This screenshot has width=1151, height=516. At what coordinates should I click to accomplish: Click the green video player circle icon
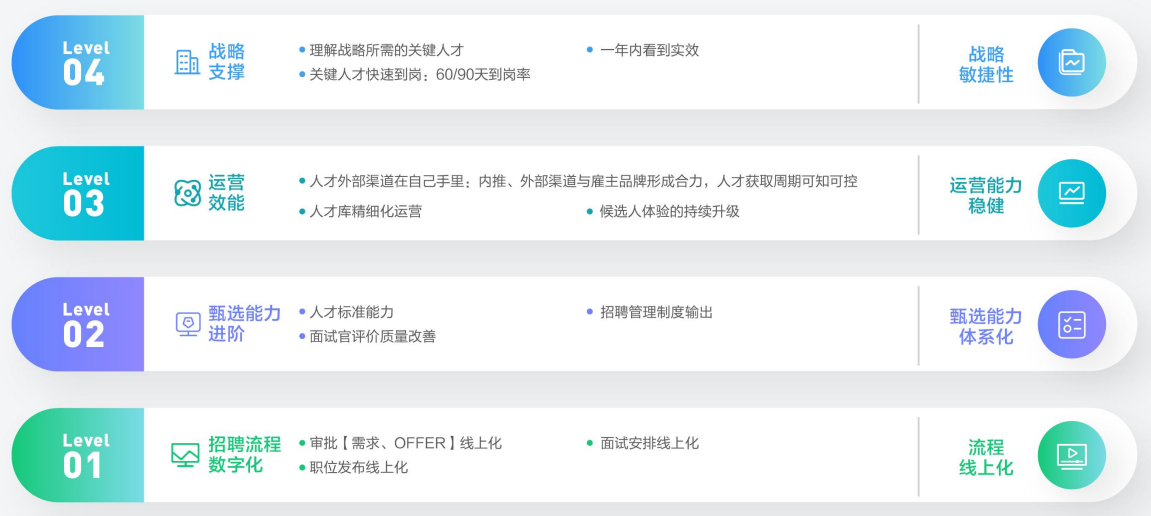point(1072,455)
